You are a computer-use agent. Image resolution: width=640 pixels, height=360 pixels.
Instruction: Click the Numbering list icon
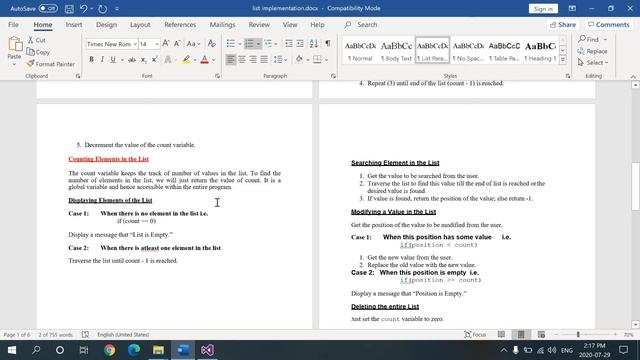pyautogui.click(x=249, y=43)
